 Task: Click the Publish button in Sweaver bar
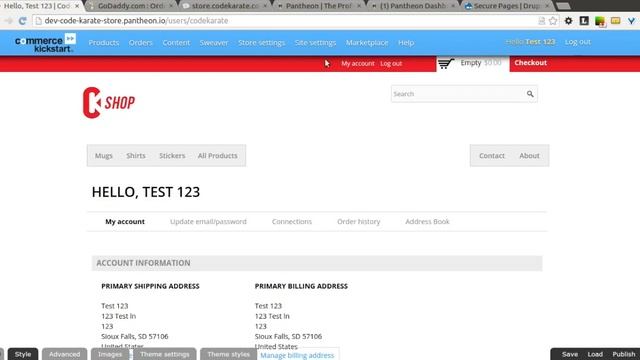624,354
